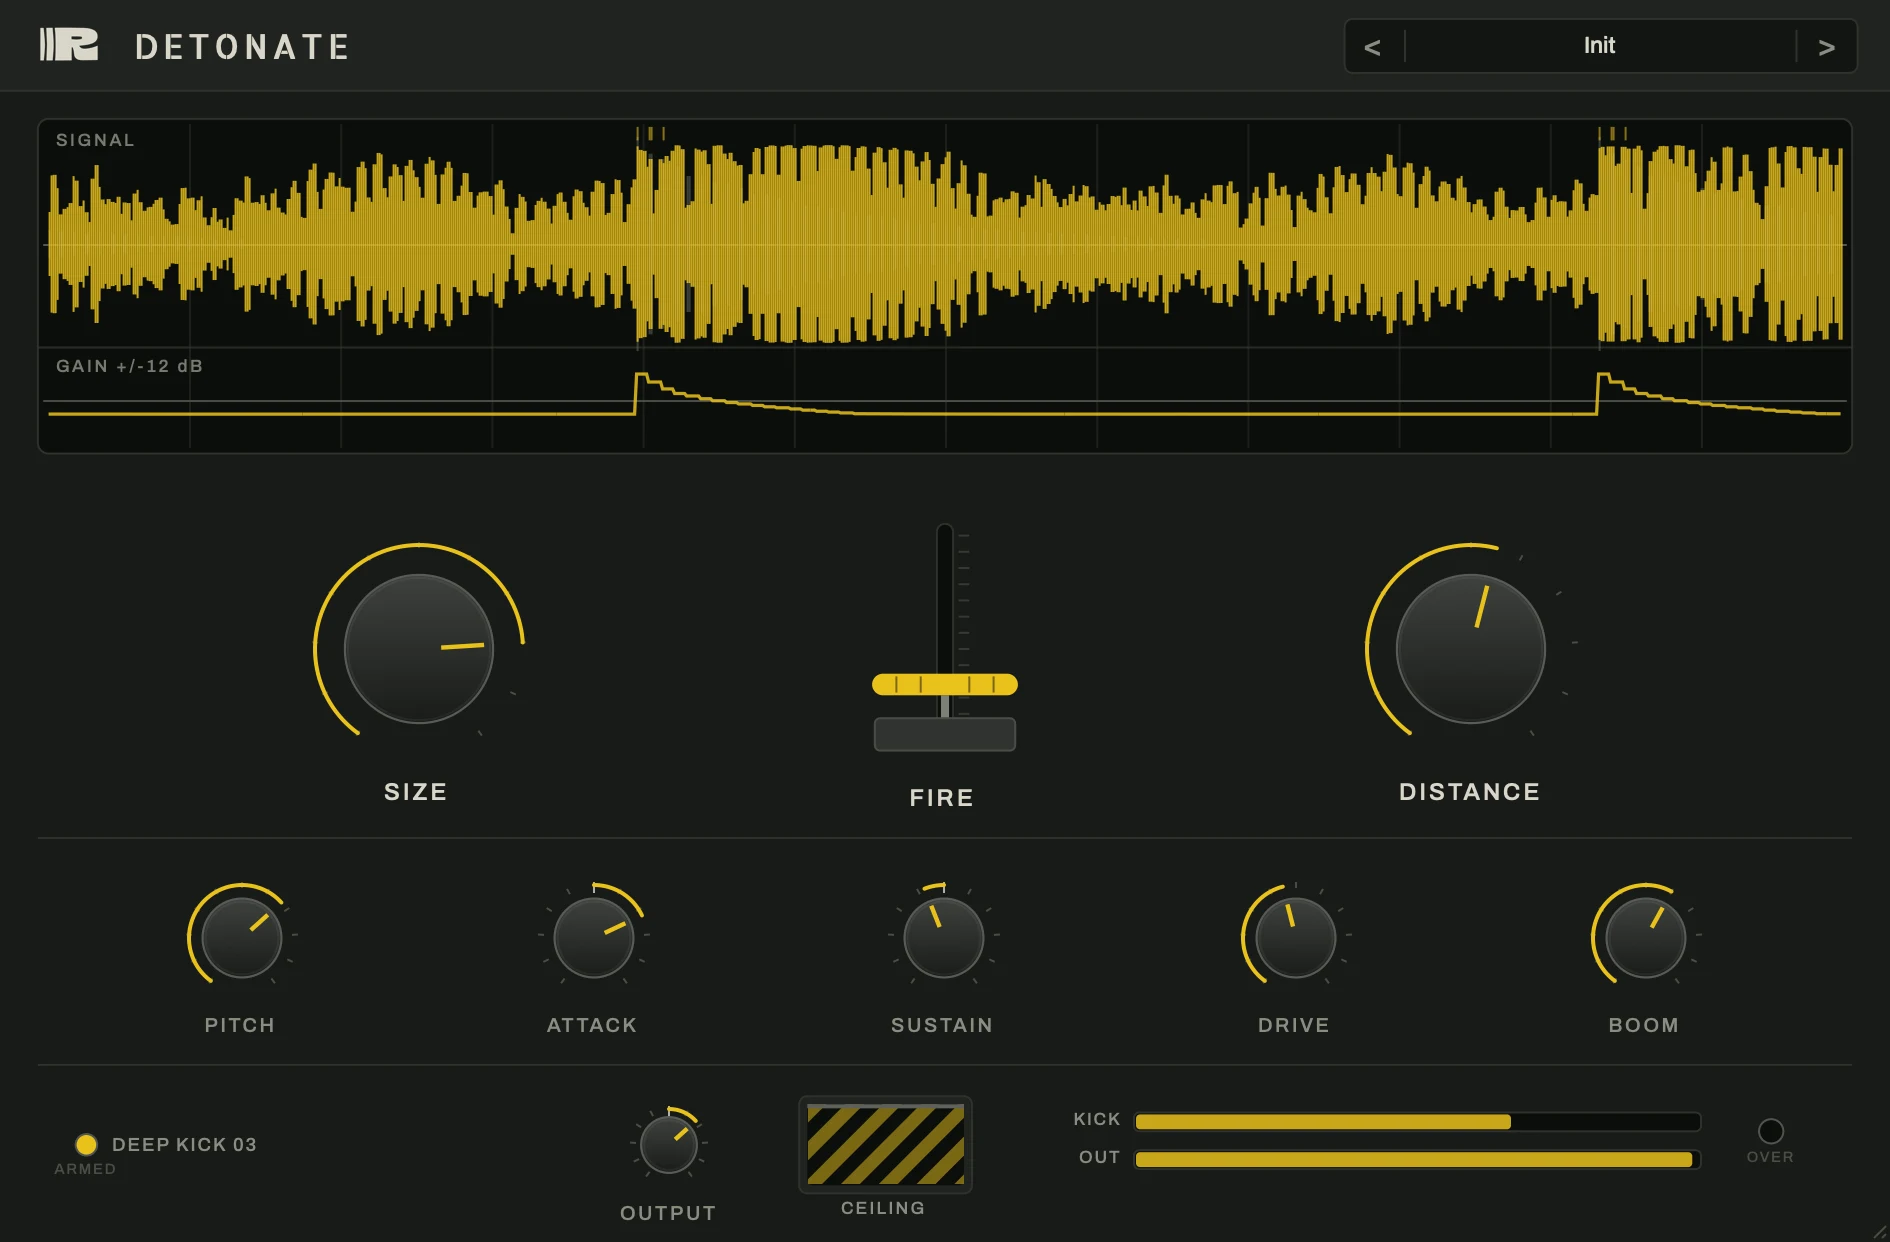Open the Init preset name menu
The width and height of the screenshot is (1890, 1242).
[x=1599, y=46]
